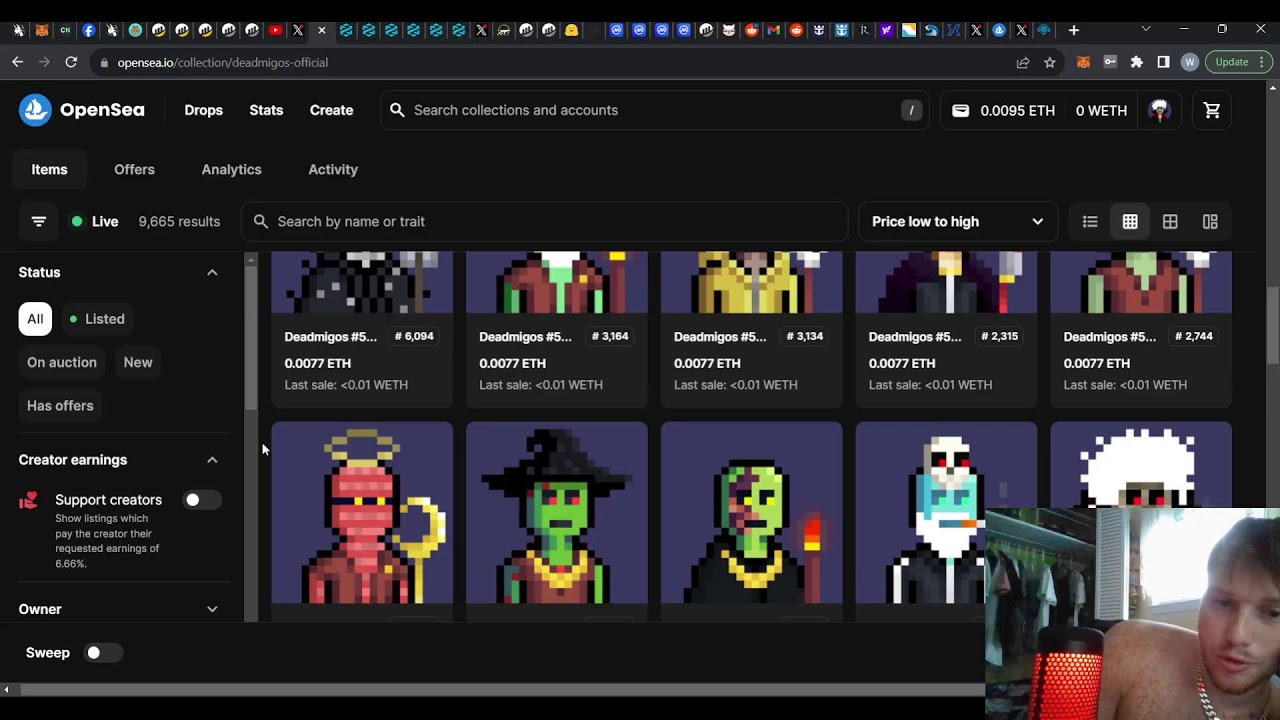
Task: Open the browser side panel icon
Action: point(1163,62)
